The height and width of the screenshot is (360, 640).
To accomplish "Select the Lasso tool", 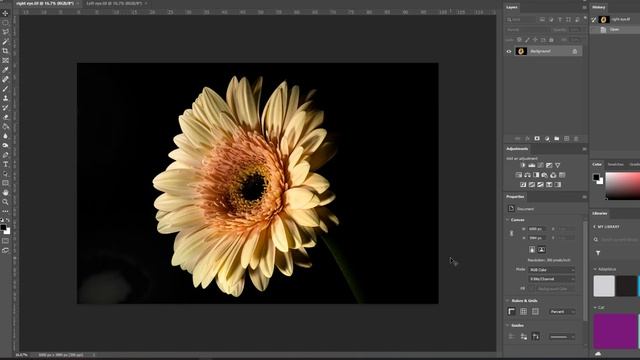I will click(x=5, y=32).
